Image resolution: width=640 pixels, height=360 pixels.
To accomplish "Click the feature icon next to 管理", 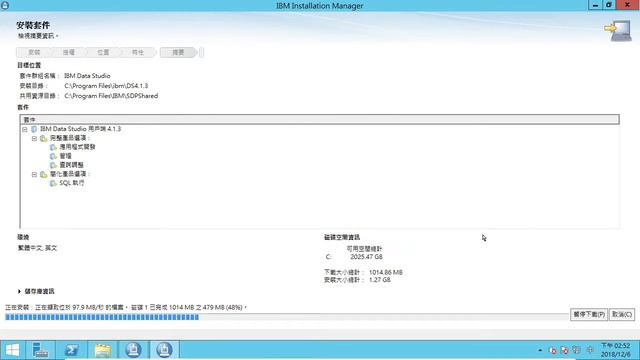I will [53, 156].
